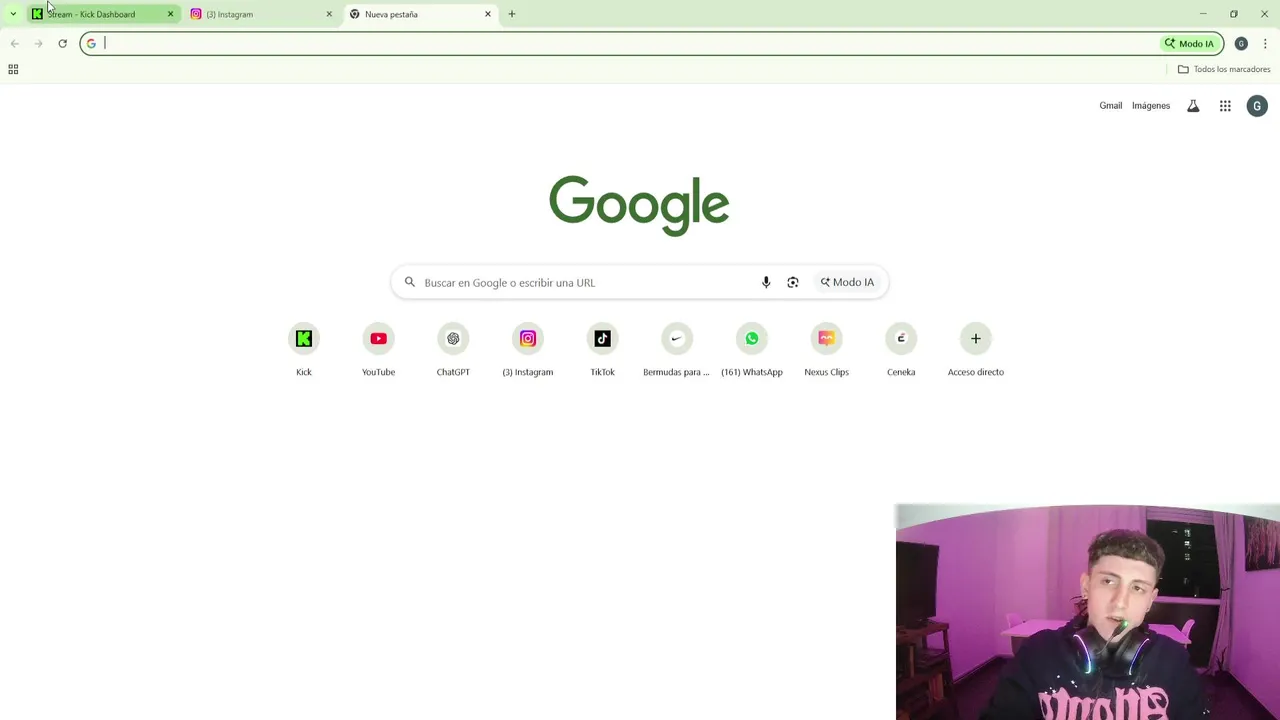Restore down the Chrome window
This screenshot has width=1280, height=720.
(1234, 14)
